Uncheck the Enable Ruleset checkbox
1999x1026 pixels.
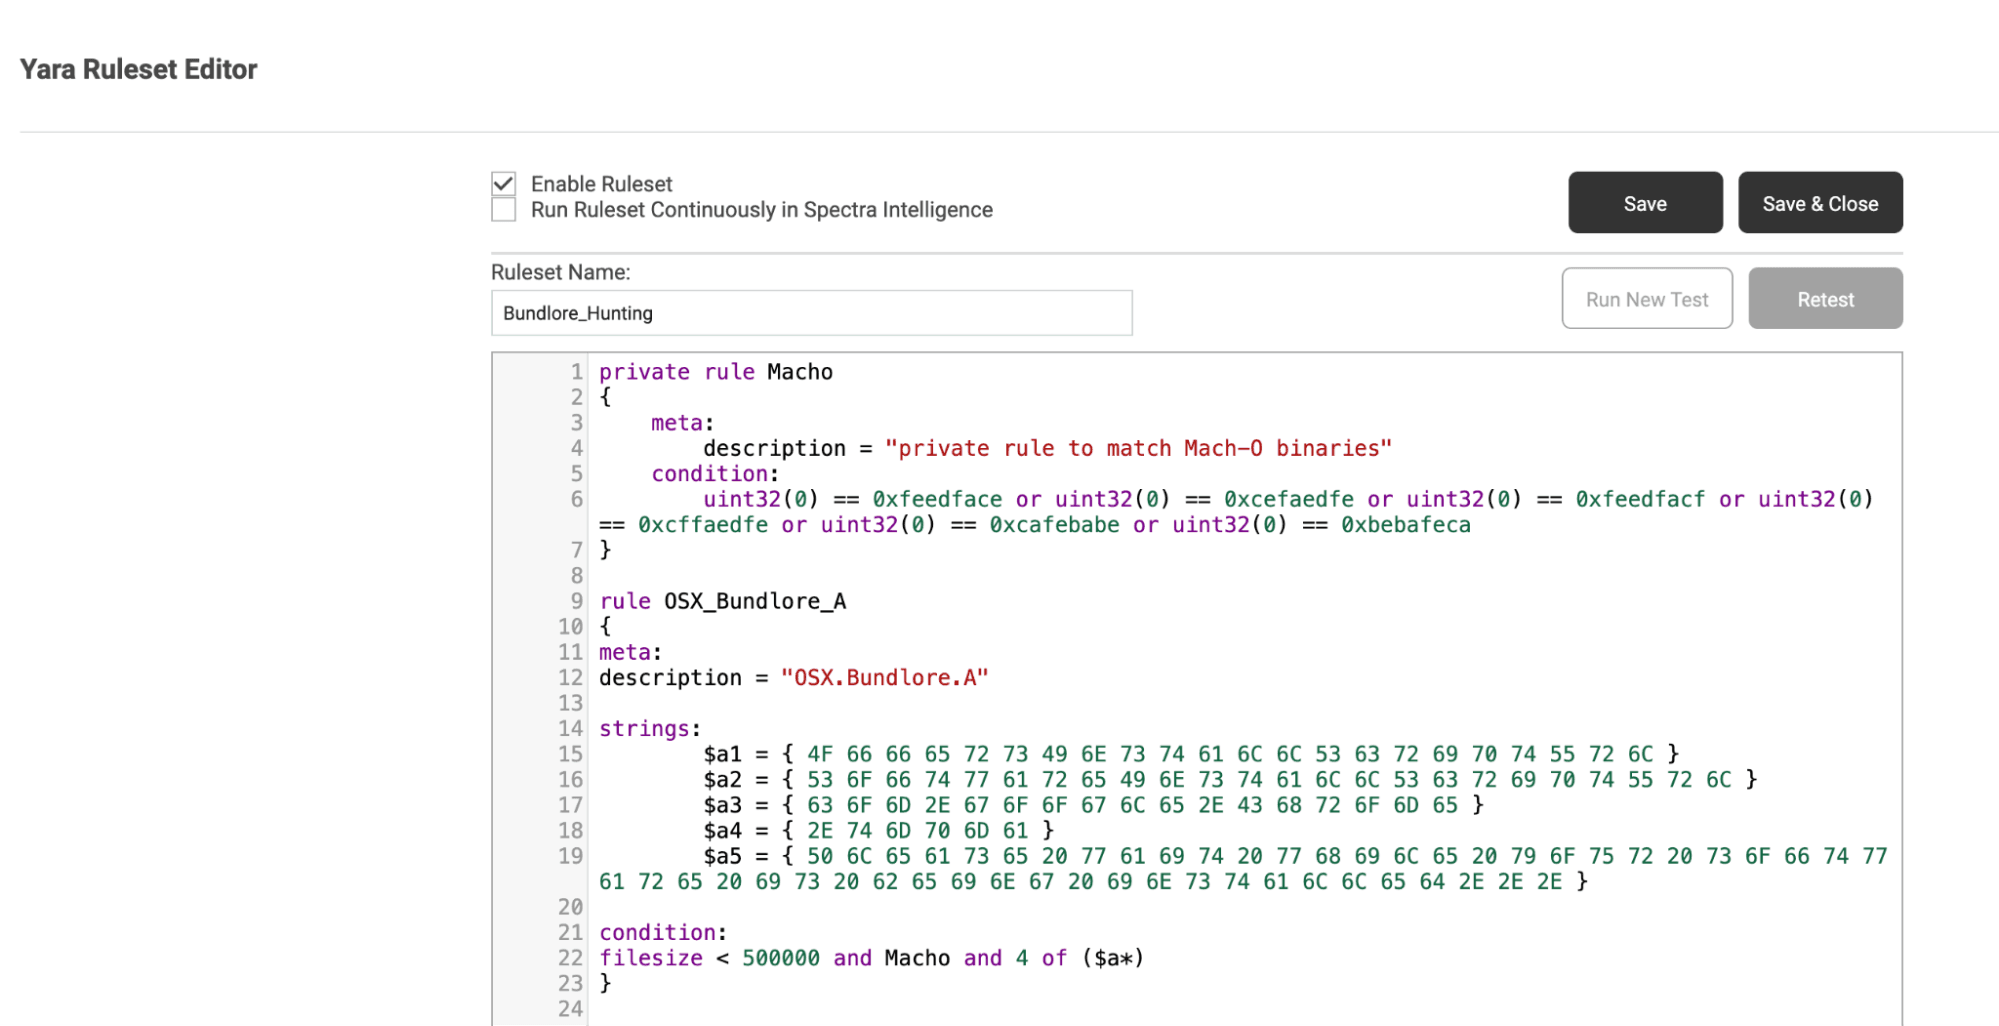[x=503, y=183]
